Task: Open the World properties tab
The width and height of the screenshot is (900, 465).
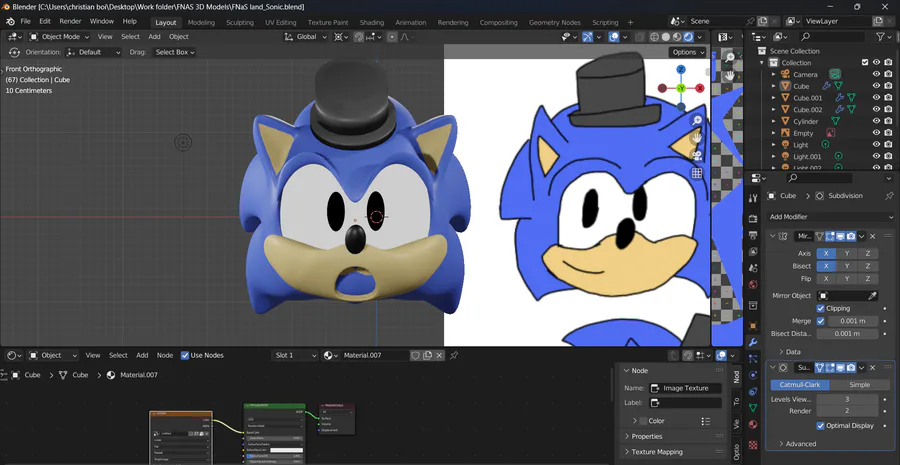Action: click(x=753, y=285)
